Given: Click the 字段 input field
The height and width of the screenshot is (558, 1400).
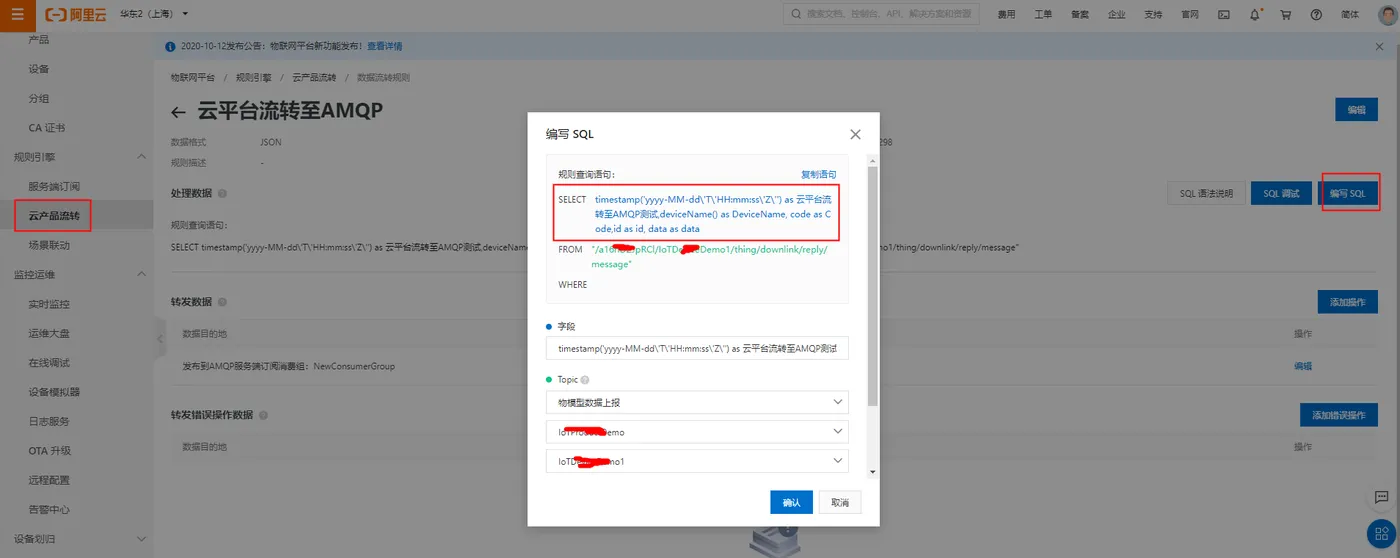Looking at the screenshot, I should pos(697,348).
